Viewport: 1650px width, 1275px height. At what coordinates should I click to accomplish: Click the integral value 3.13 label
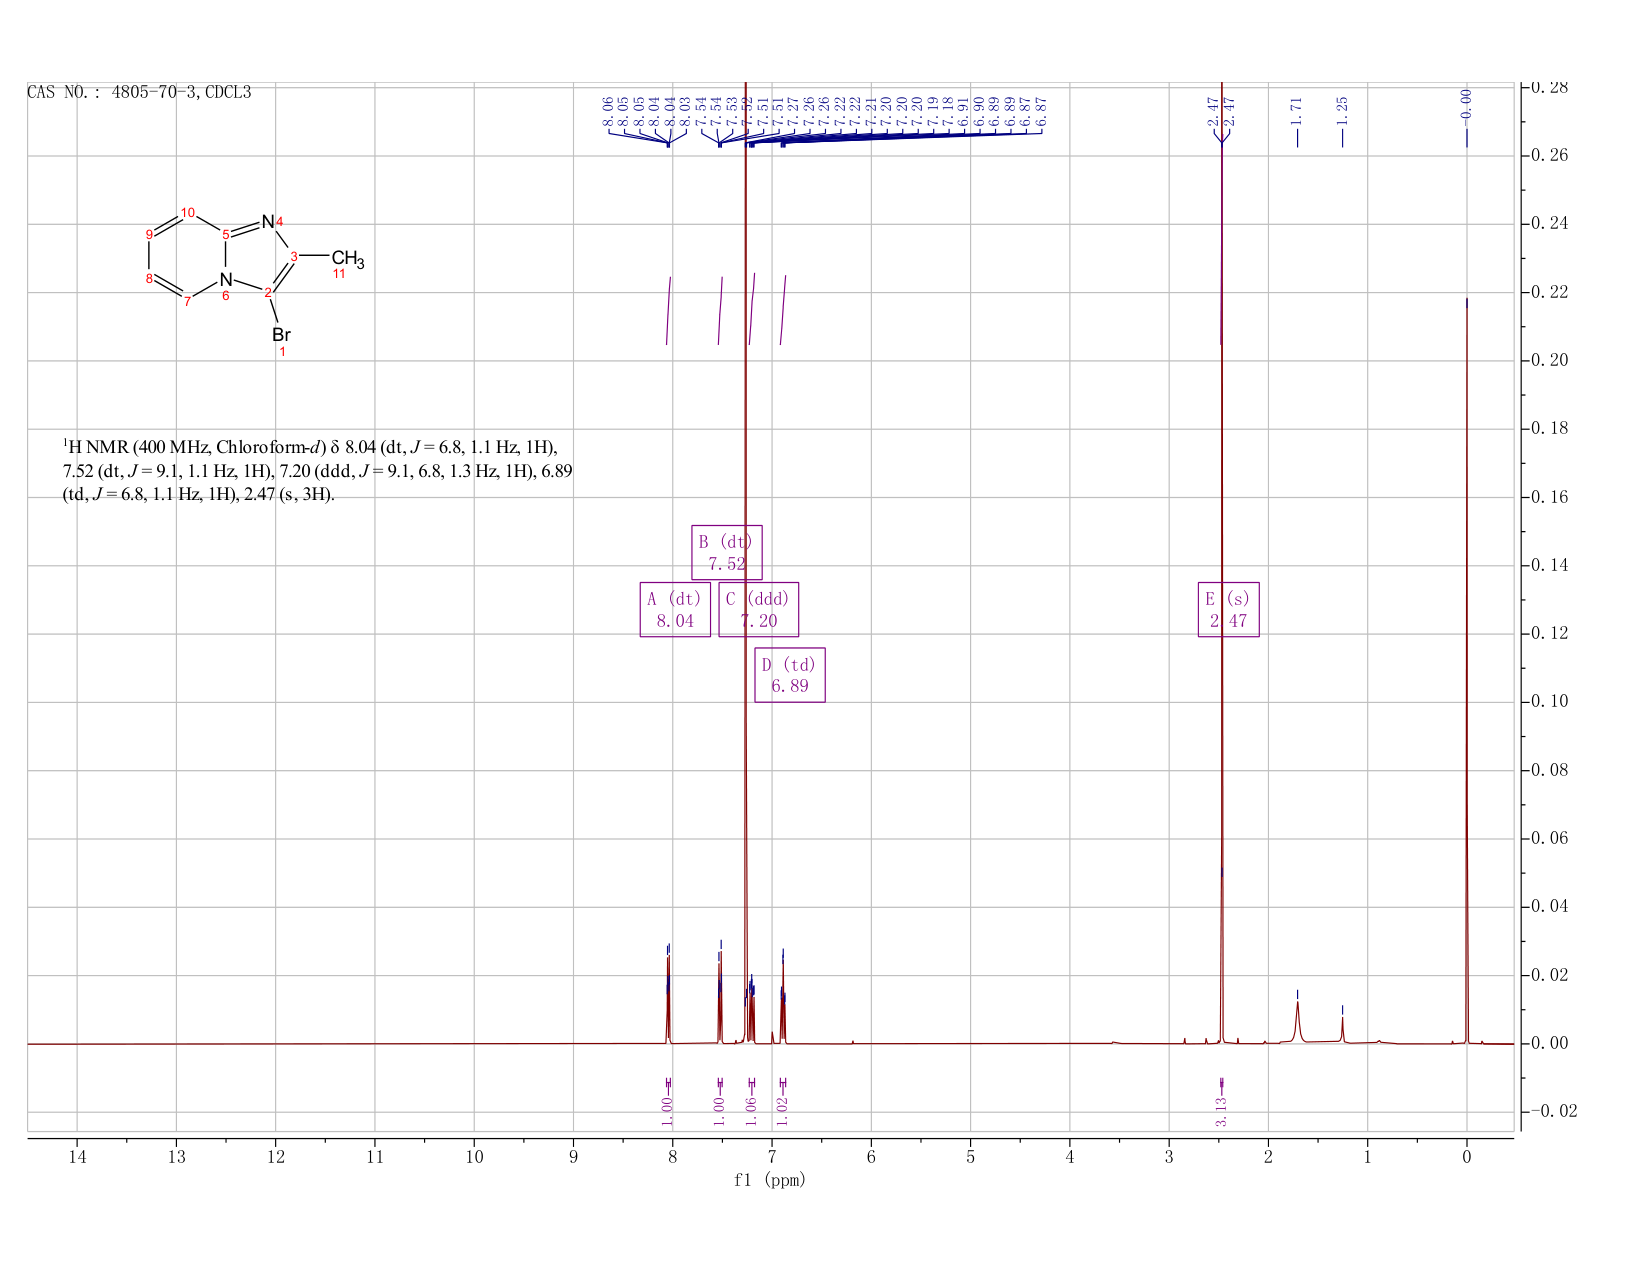1221,1111
